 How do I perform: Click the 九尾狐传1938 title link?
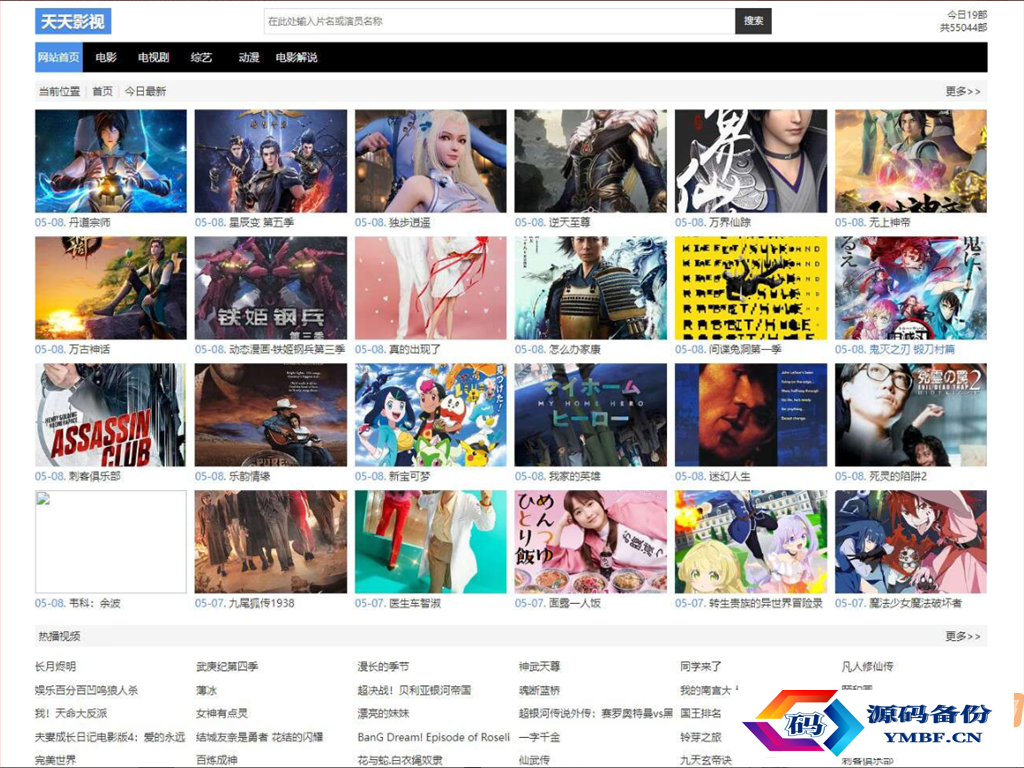(261, 603)
